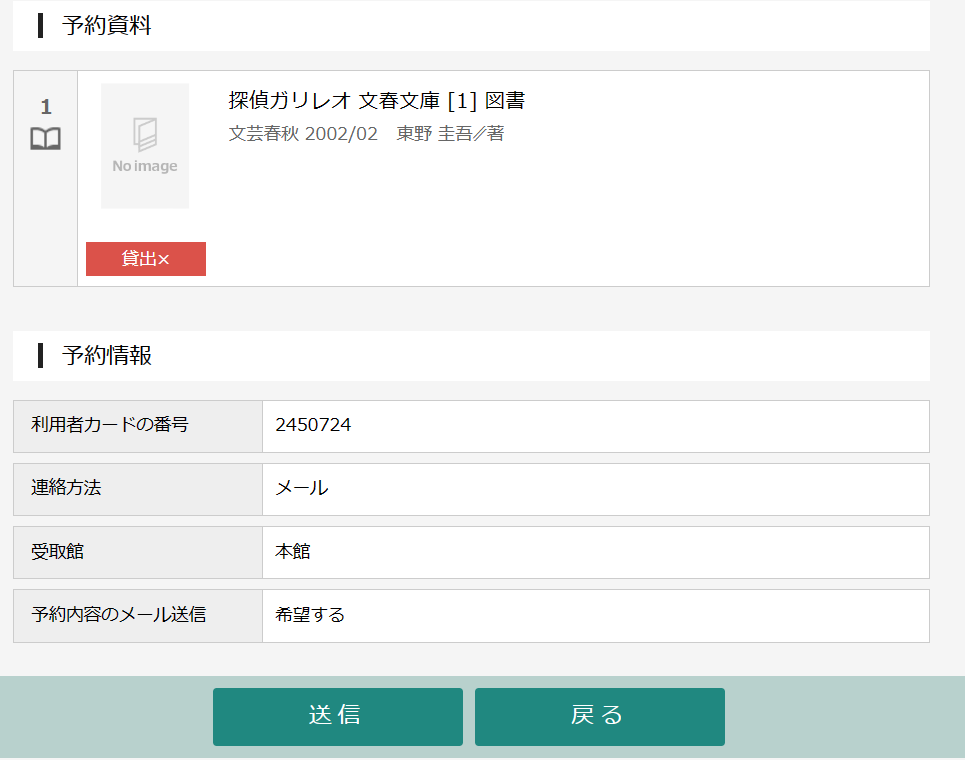Select the 予約内容のメール送信 label cell
965x760 pixels.
click(138, 615)
